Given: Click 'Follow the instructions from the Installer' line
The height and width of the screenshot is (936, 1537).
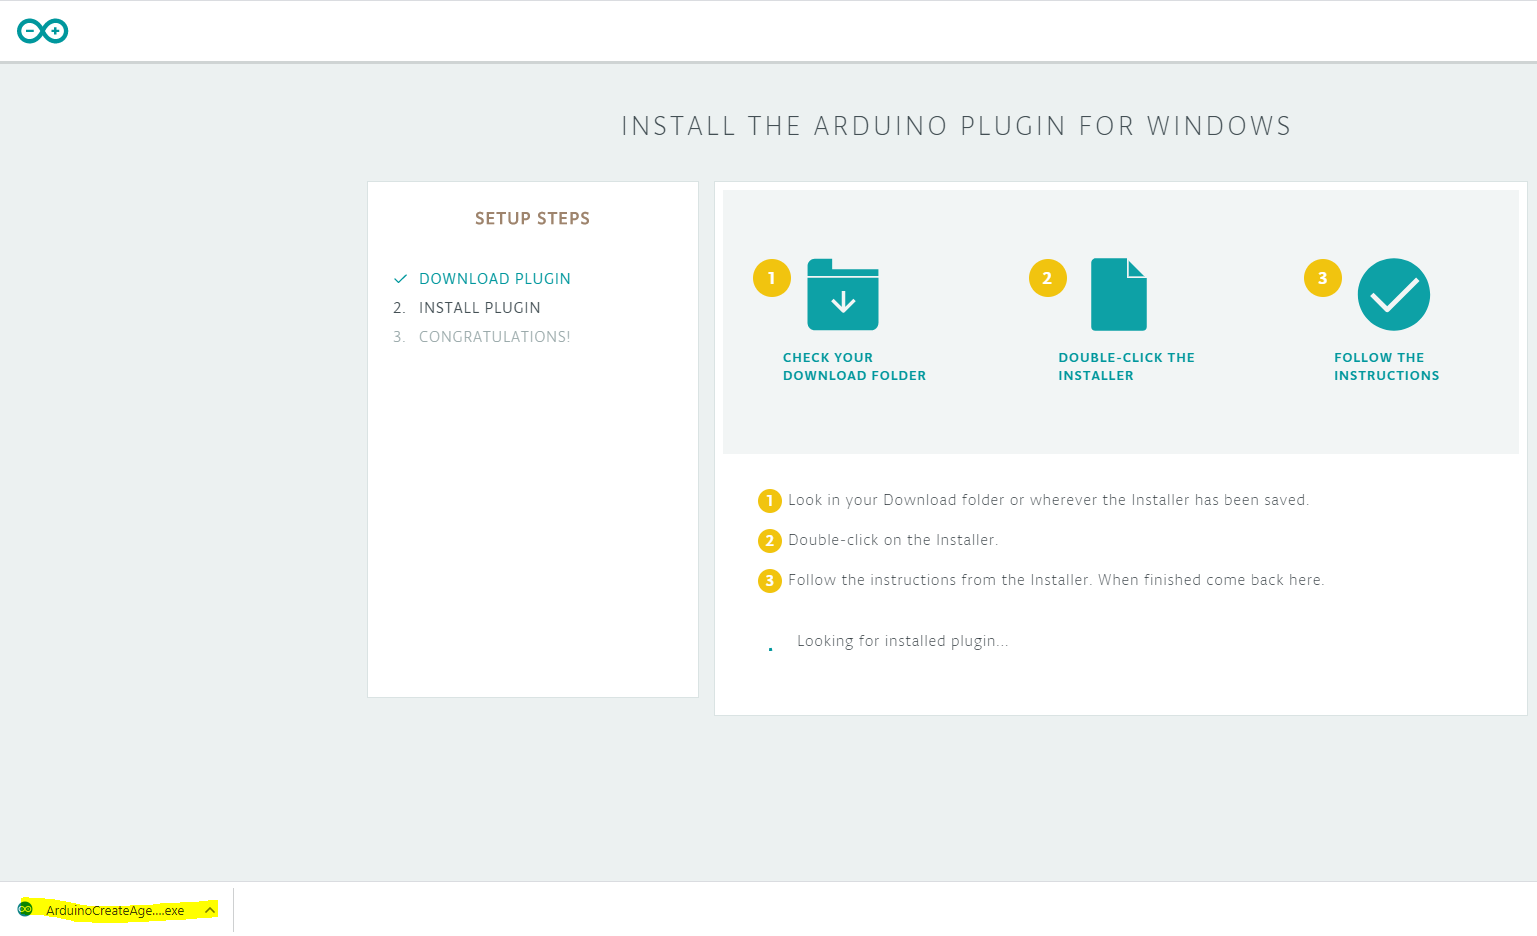Looking at the screenshot, I should point(1056,580).
